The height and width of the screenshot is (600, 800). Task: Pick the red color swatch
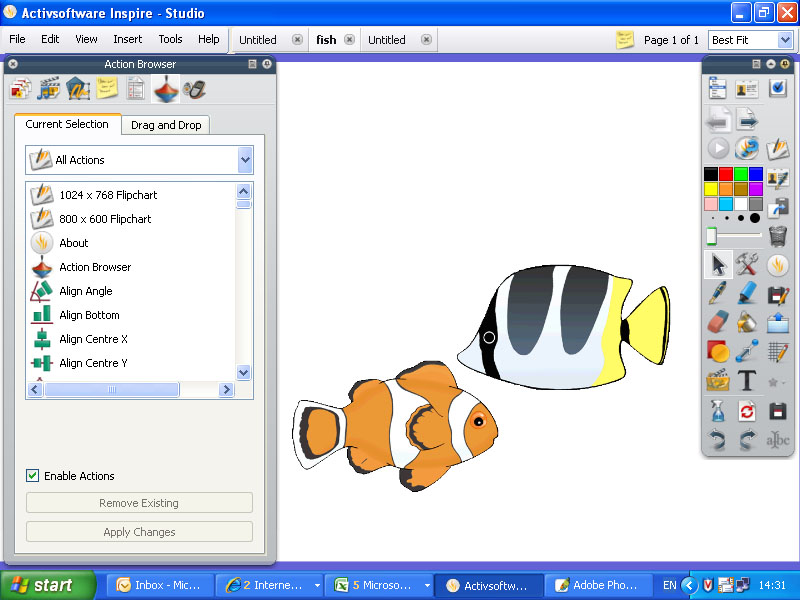tap(725, 174)
